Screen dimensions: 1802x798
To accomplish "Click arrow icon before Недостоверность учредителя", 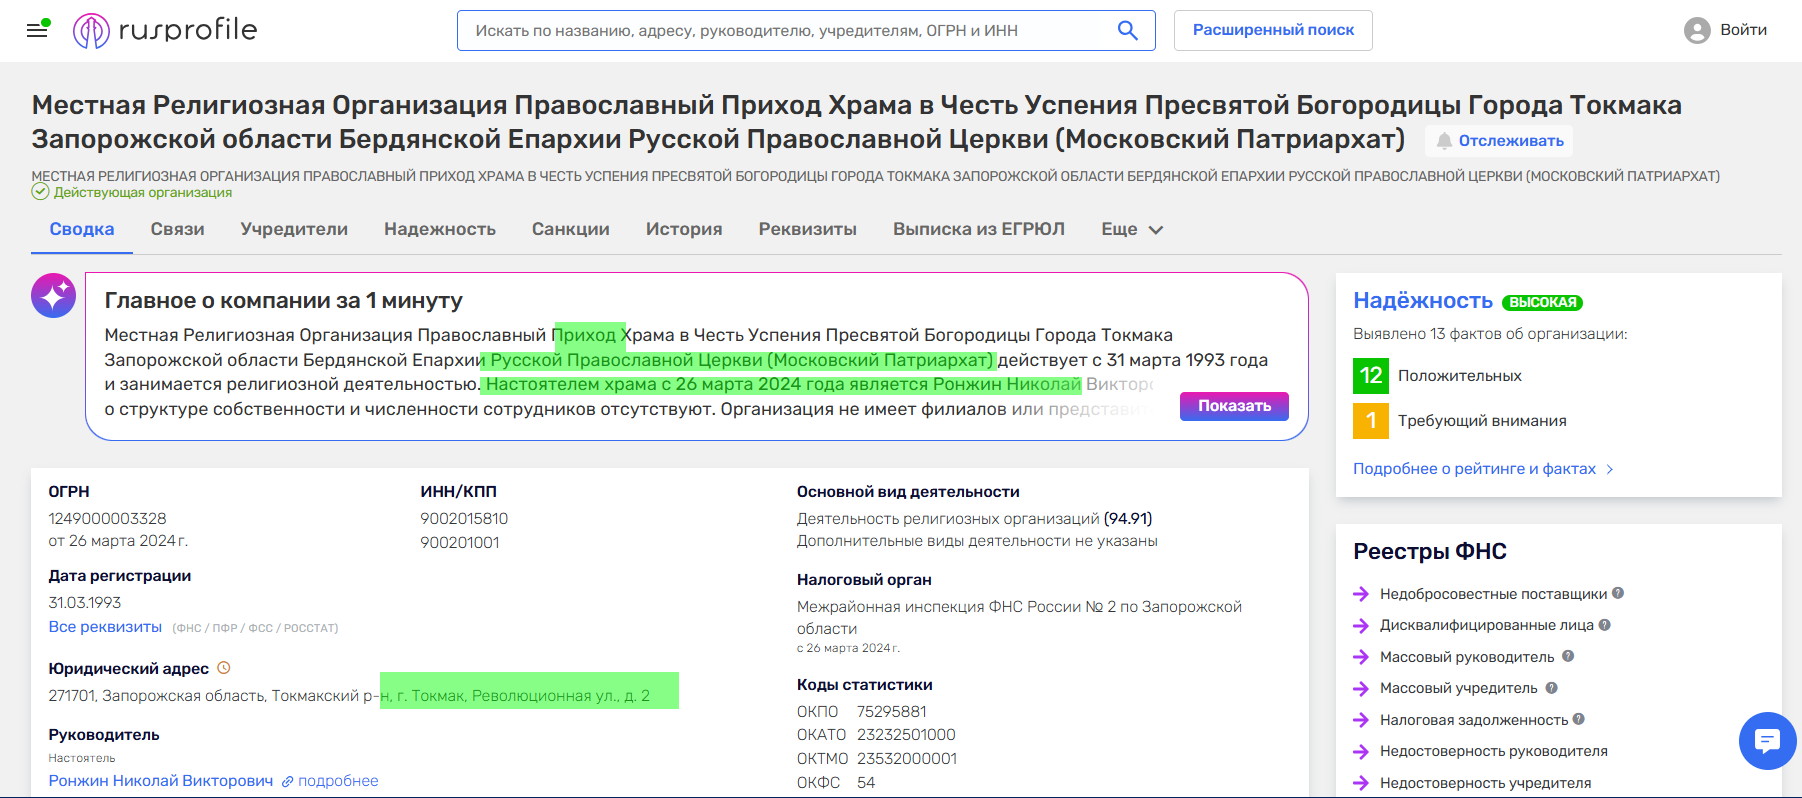I will [x=1361, y=783].
